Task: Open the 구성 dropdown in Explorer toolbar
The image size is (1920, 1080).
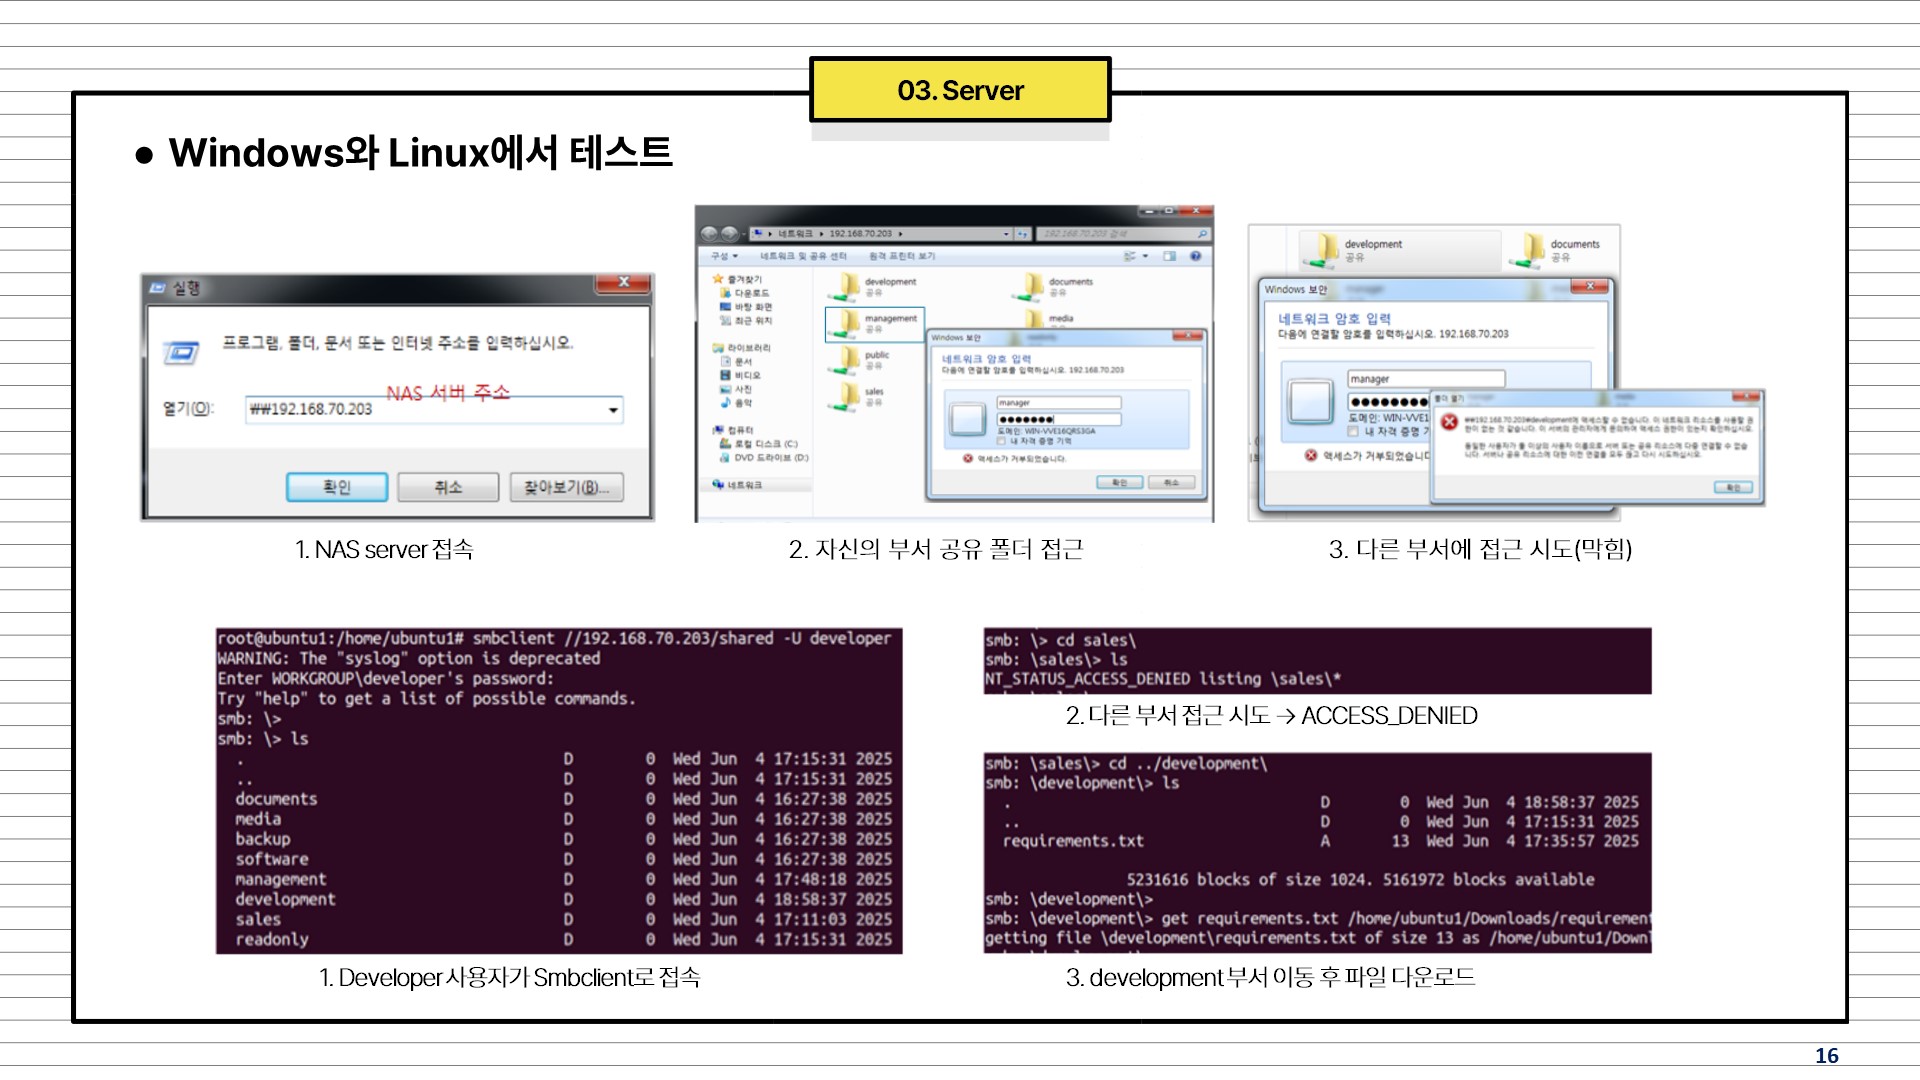Action: click(x=724, y=257)
